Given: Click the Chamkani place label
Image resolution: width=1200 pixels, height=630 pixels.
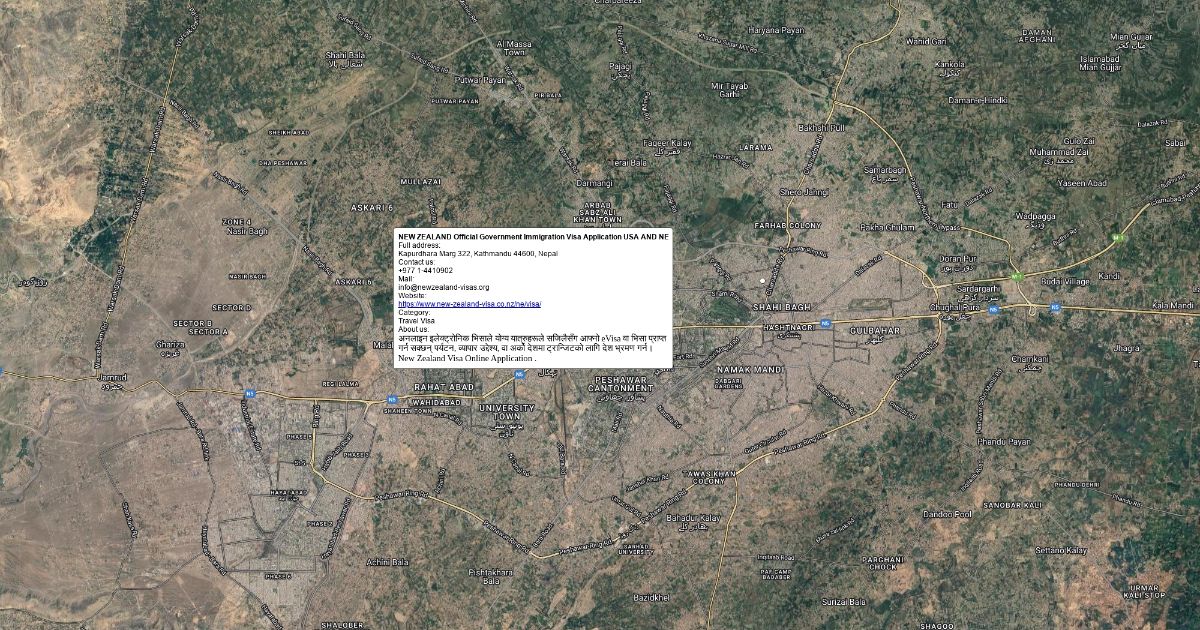Looking at the screenshot, I should 1027,358.
